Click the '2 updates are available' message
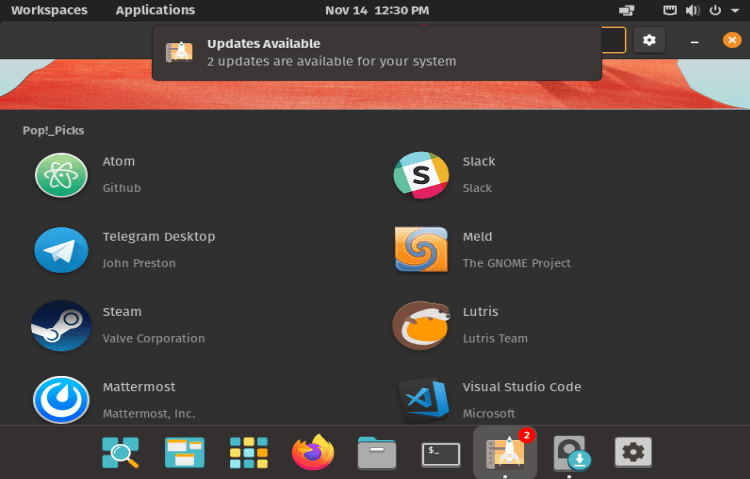The width and height of the screenshot is (750, 479). click(x=331, y=61)
